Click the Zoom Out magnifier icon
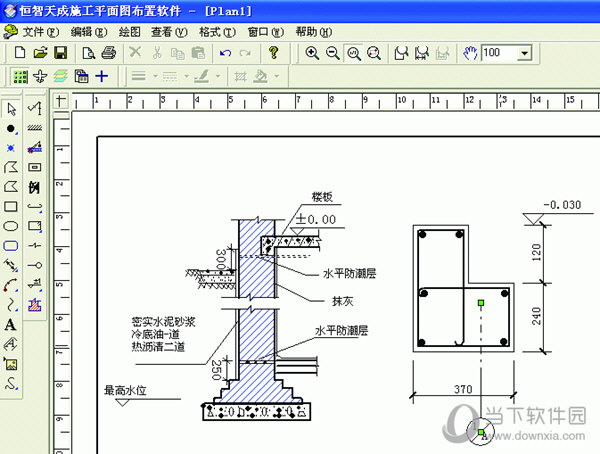The image size is (600, 454). pyautogui.click(x=332, y=52)
